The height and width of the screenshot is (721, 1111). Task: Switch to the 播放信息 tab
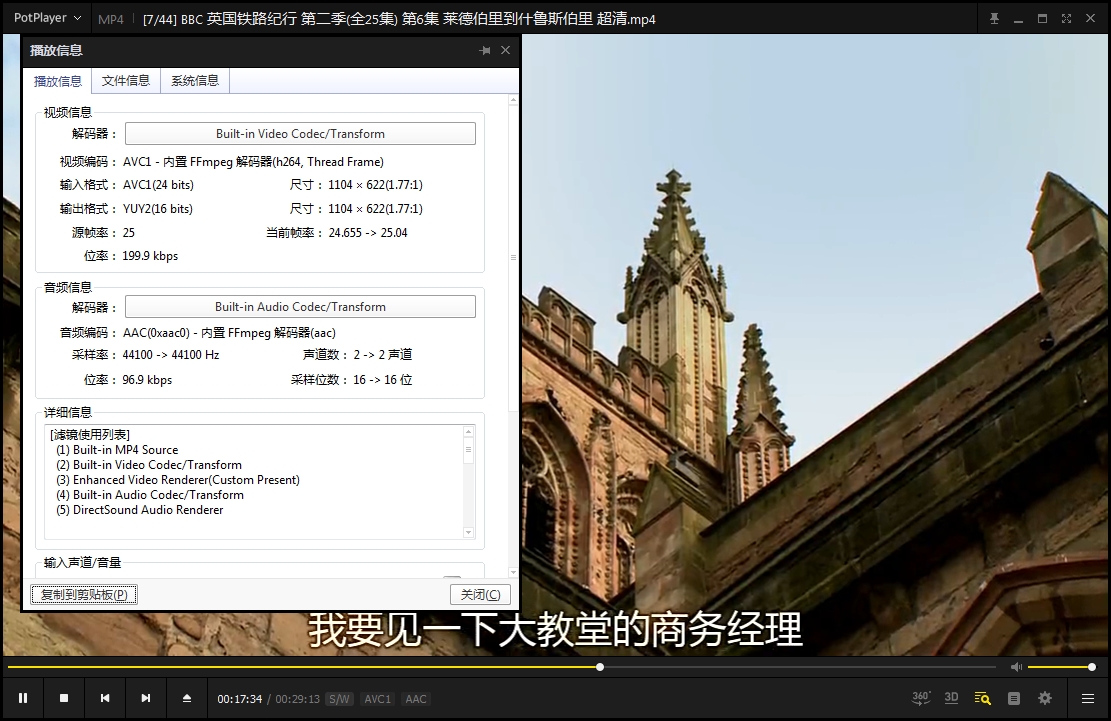pos(57,81)
